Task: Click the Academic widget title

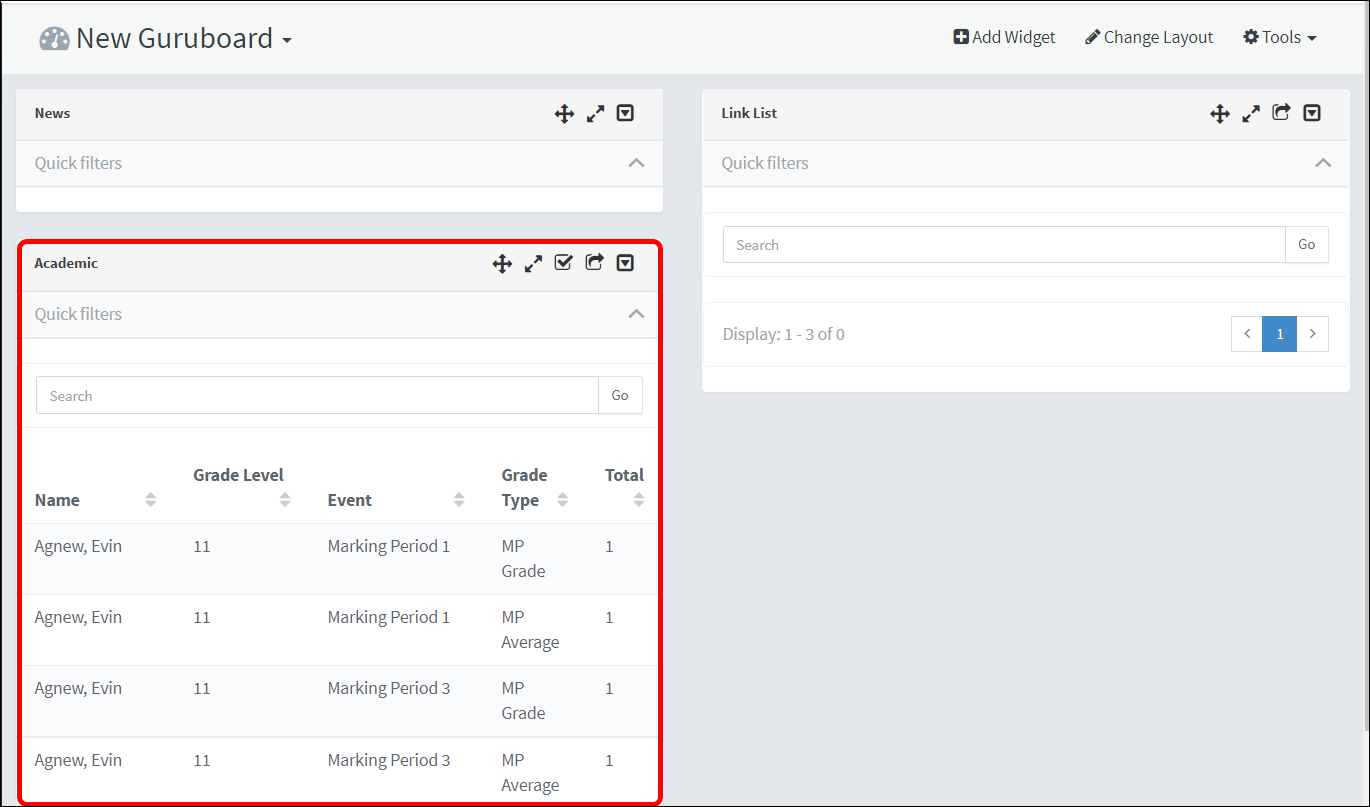Action: coord(66,263)
